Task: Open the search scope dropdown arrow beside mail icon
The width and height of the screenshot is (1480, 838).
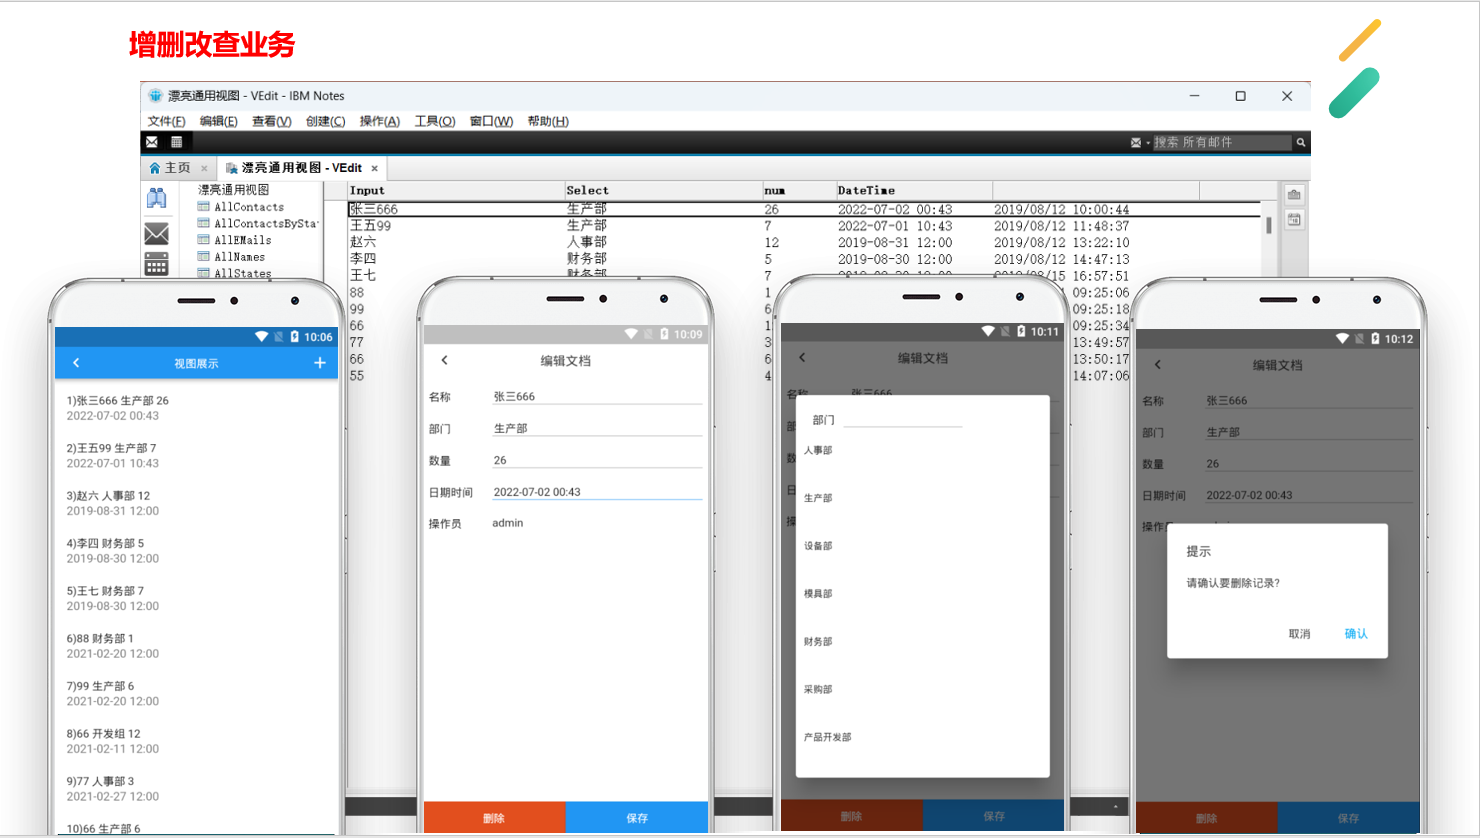Action: 1147,143
